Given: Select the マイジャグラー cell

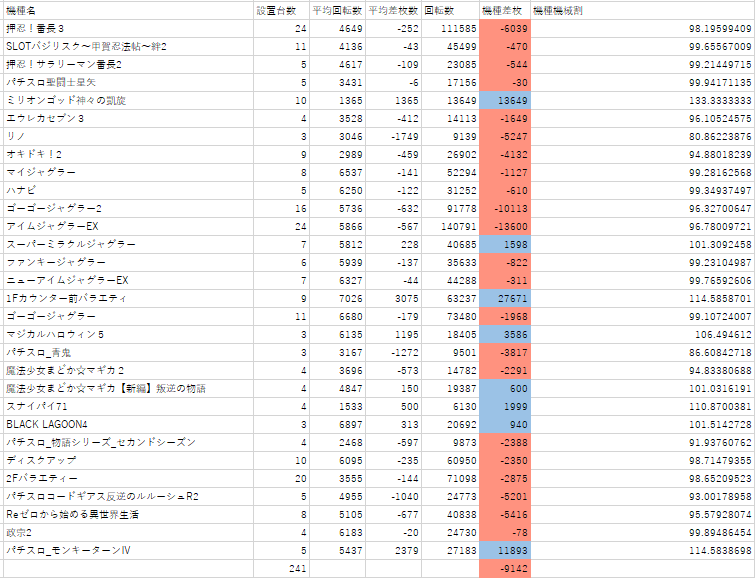Looking at the screenshot, I should 128,172.
